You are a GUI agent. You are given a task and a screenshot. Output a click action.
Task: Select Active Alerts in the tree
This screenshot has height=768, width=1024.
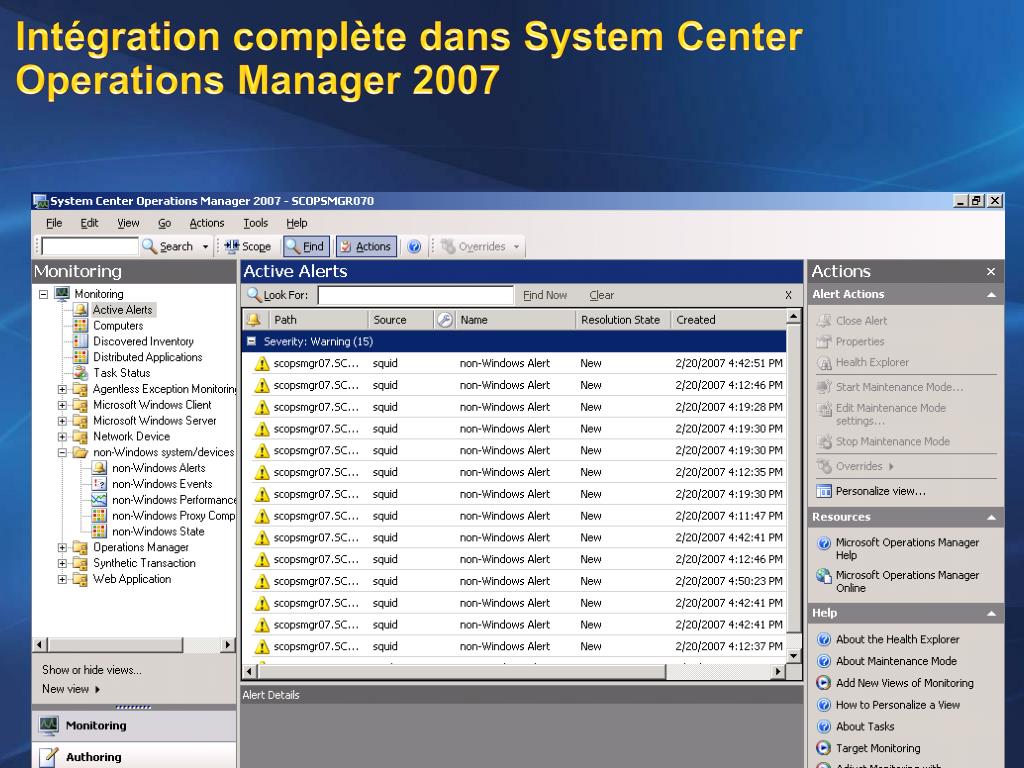[122, 310]
